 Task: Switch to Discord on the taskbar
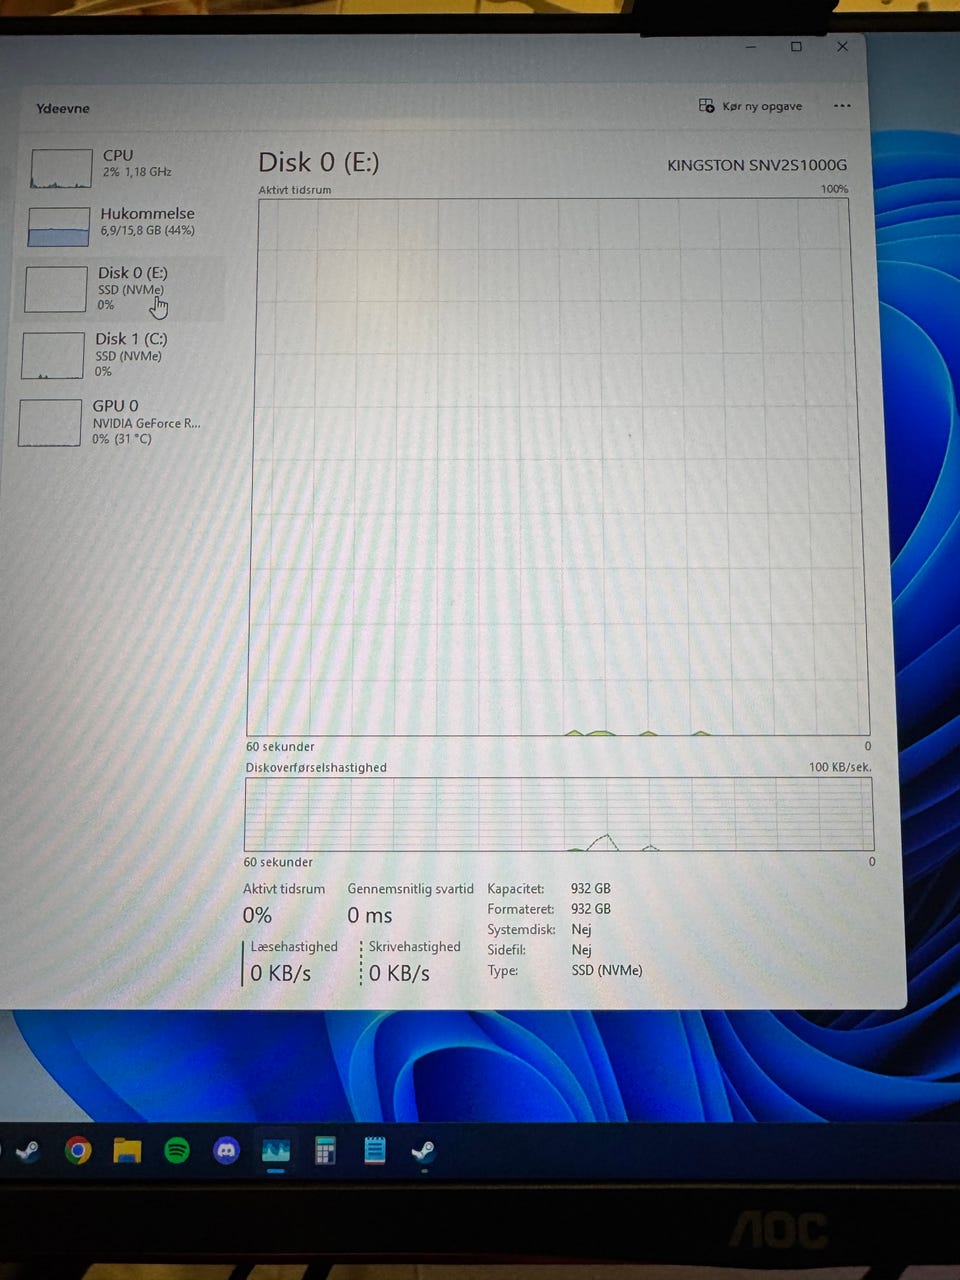point(227,1151)
